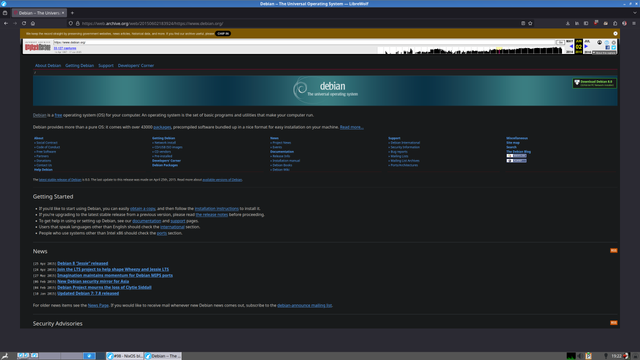Open 'Updated Debian 7: 7.8 released' news
This screenshot has width=640, height=360.
coord(88,293)
